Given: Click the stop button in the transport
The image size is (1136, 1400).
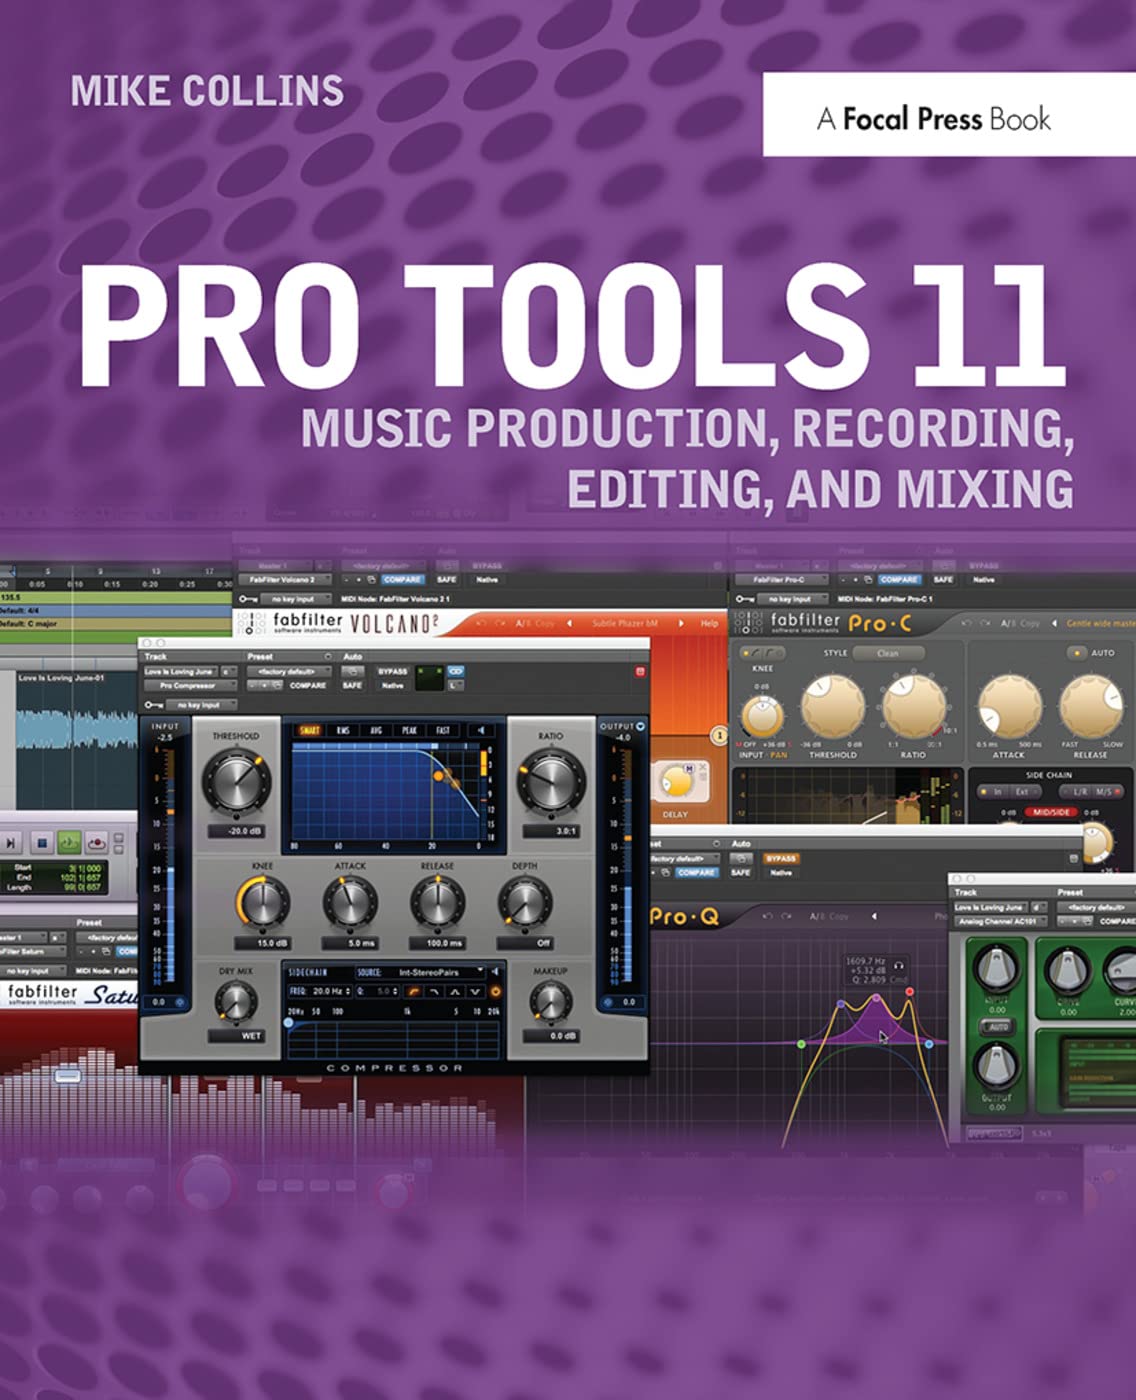Looking at the screenshot, I should pos(41,843).
